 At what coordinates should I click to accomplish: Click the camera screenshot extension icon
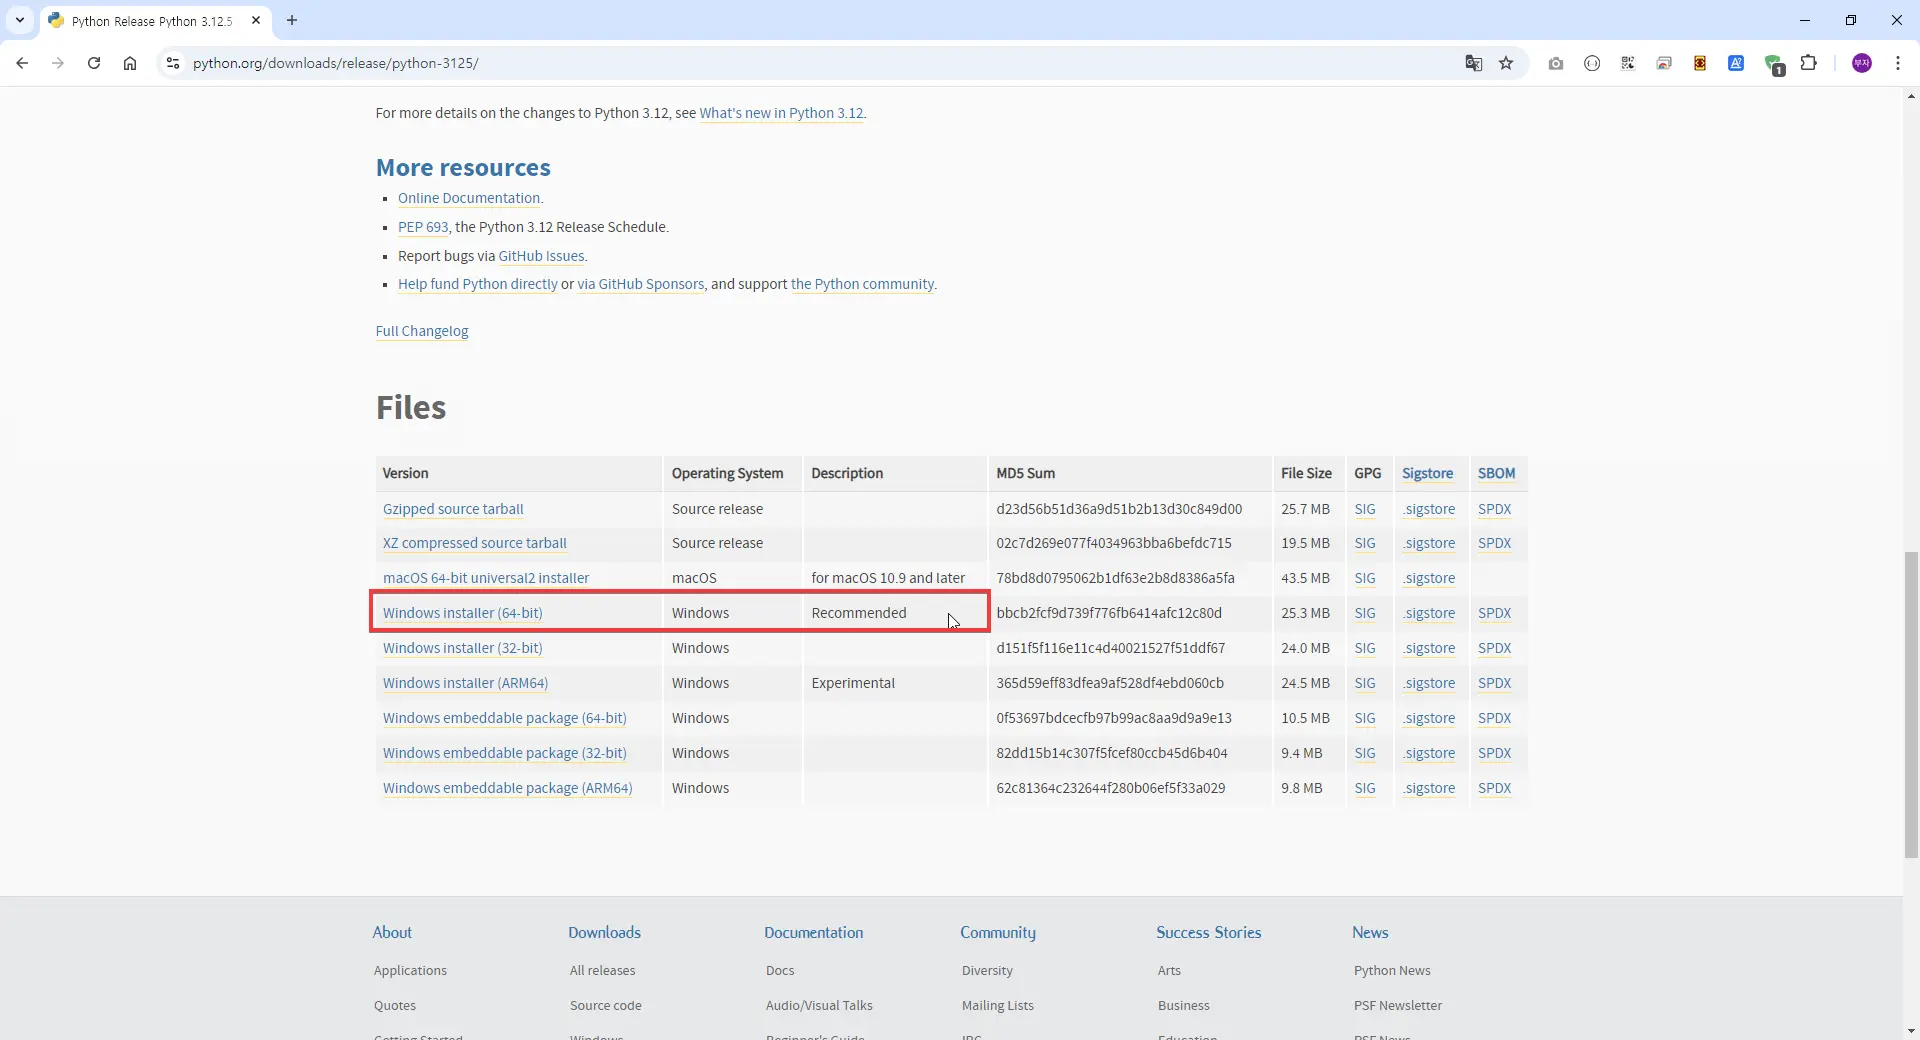[x=1556, y=63]
